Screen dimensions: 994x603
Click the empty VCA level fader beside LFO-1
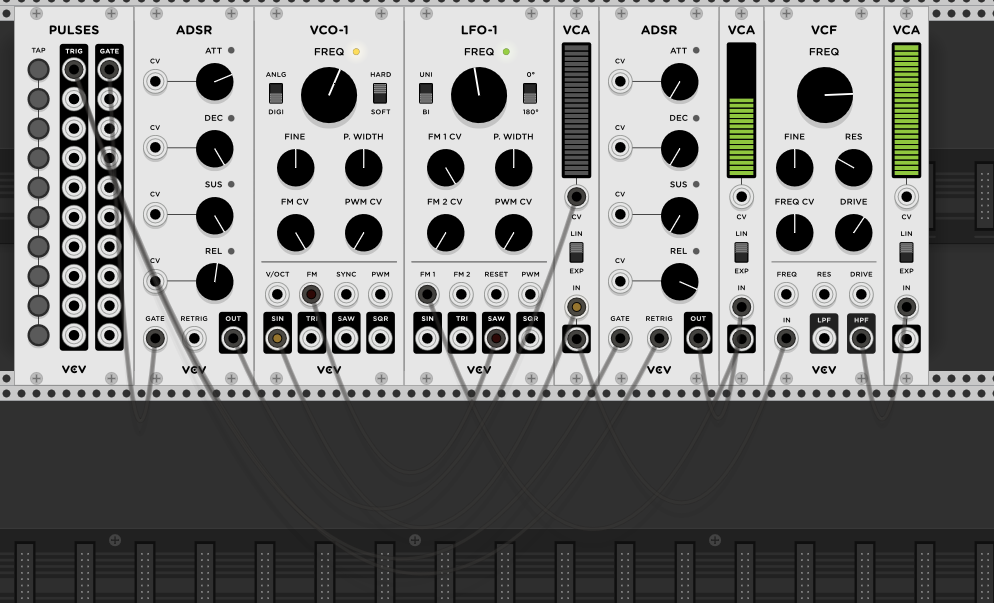tap(576, 110)
